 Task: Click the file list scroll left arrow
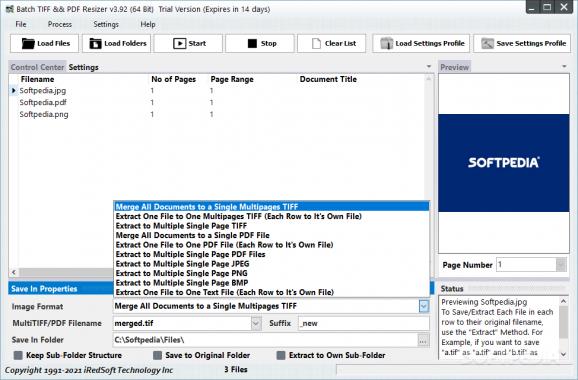pyautogui.click(x=14, y=272)
